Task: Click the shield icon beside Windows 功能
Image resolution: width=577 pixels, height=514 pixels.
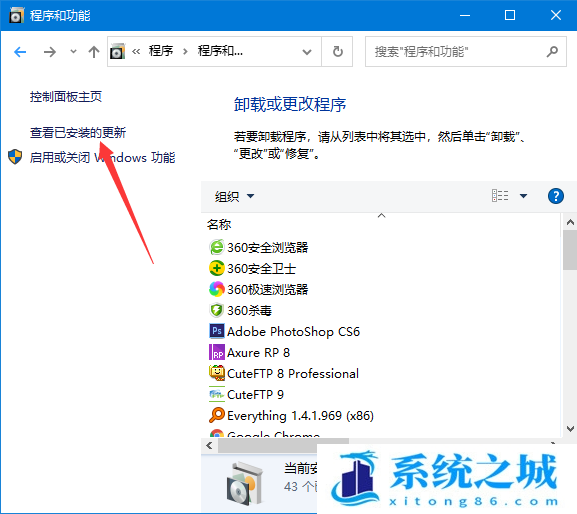Action: click(15, 157)
